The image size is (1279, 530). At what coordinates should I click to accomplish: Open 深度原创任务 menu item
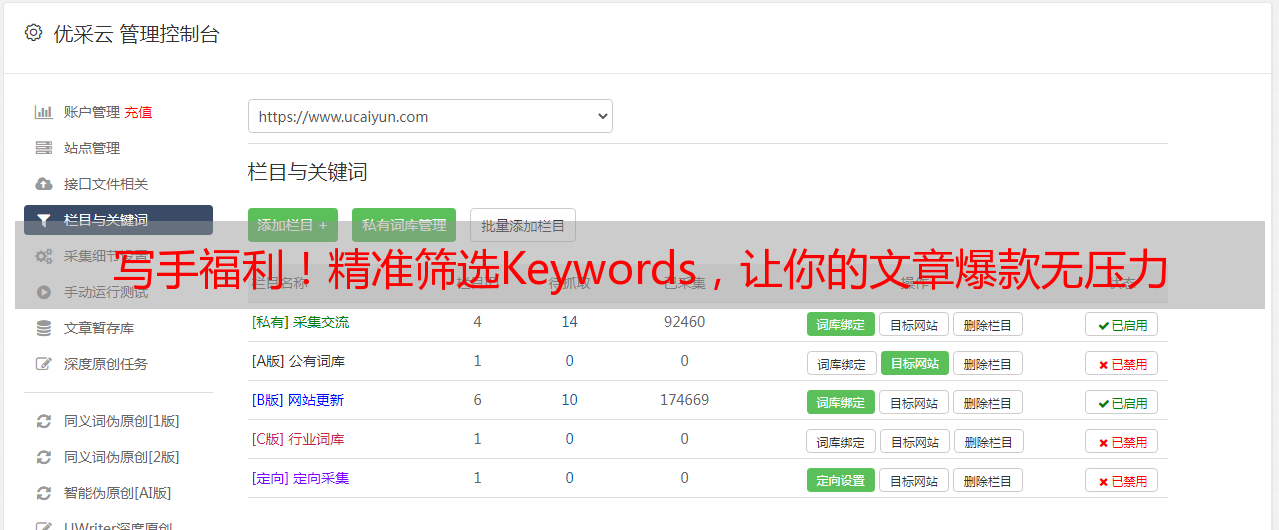(106, 364)
